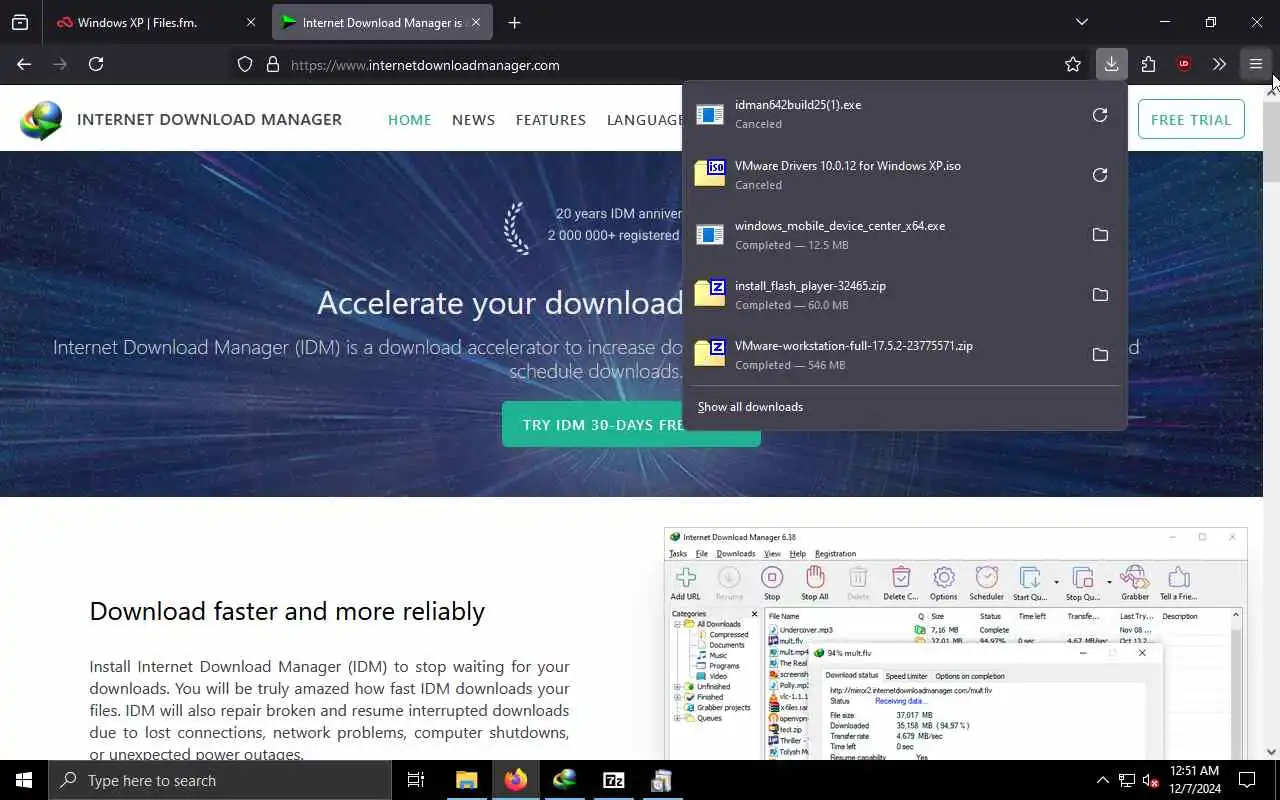This screenshot has height=800, width=1280.
Task: Click the IDM app screenshot thumbnail
Action: pyautogui.click(x=955, y=643)
